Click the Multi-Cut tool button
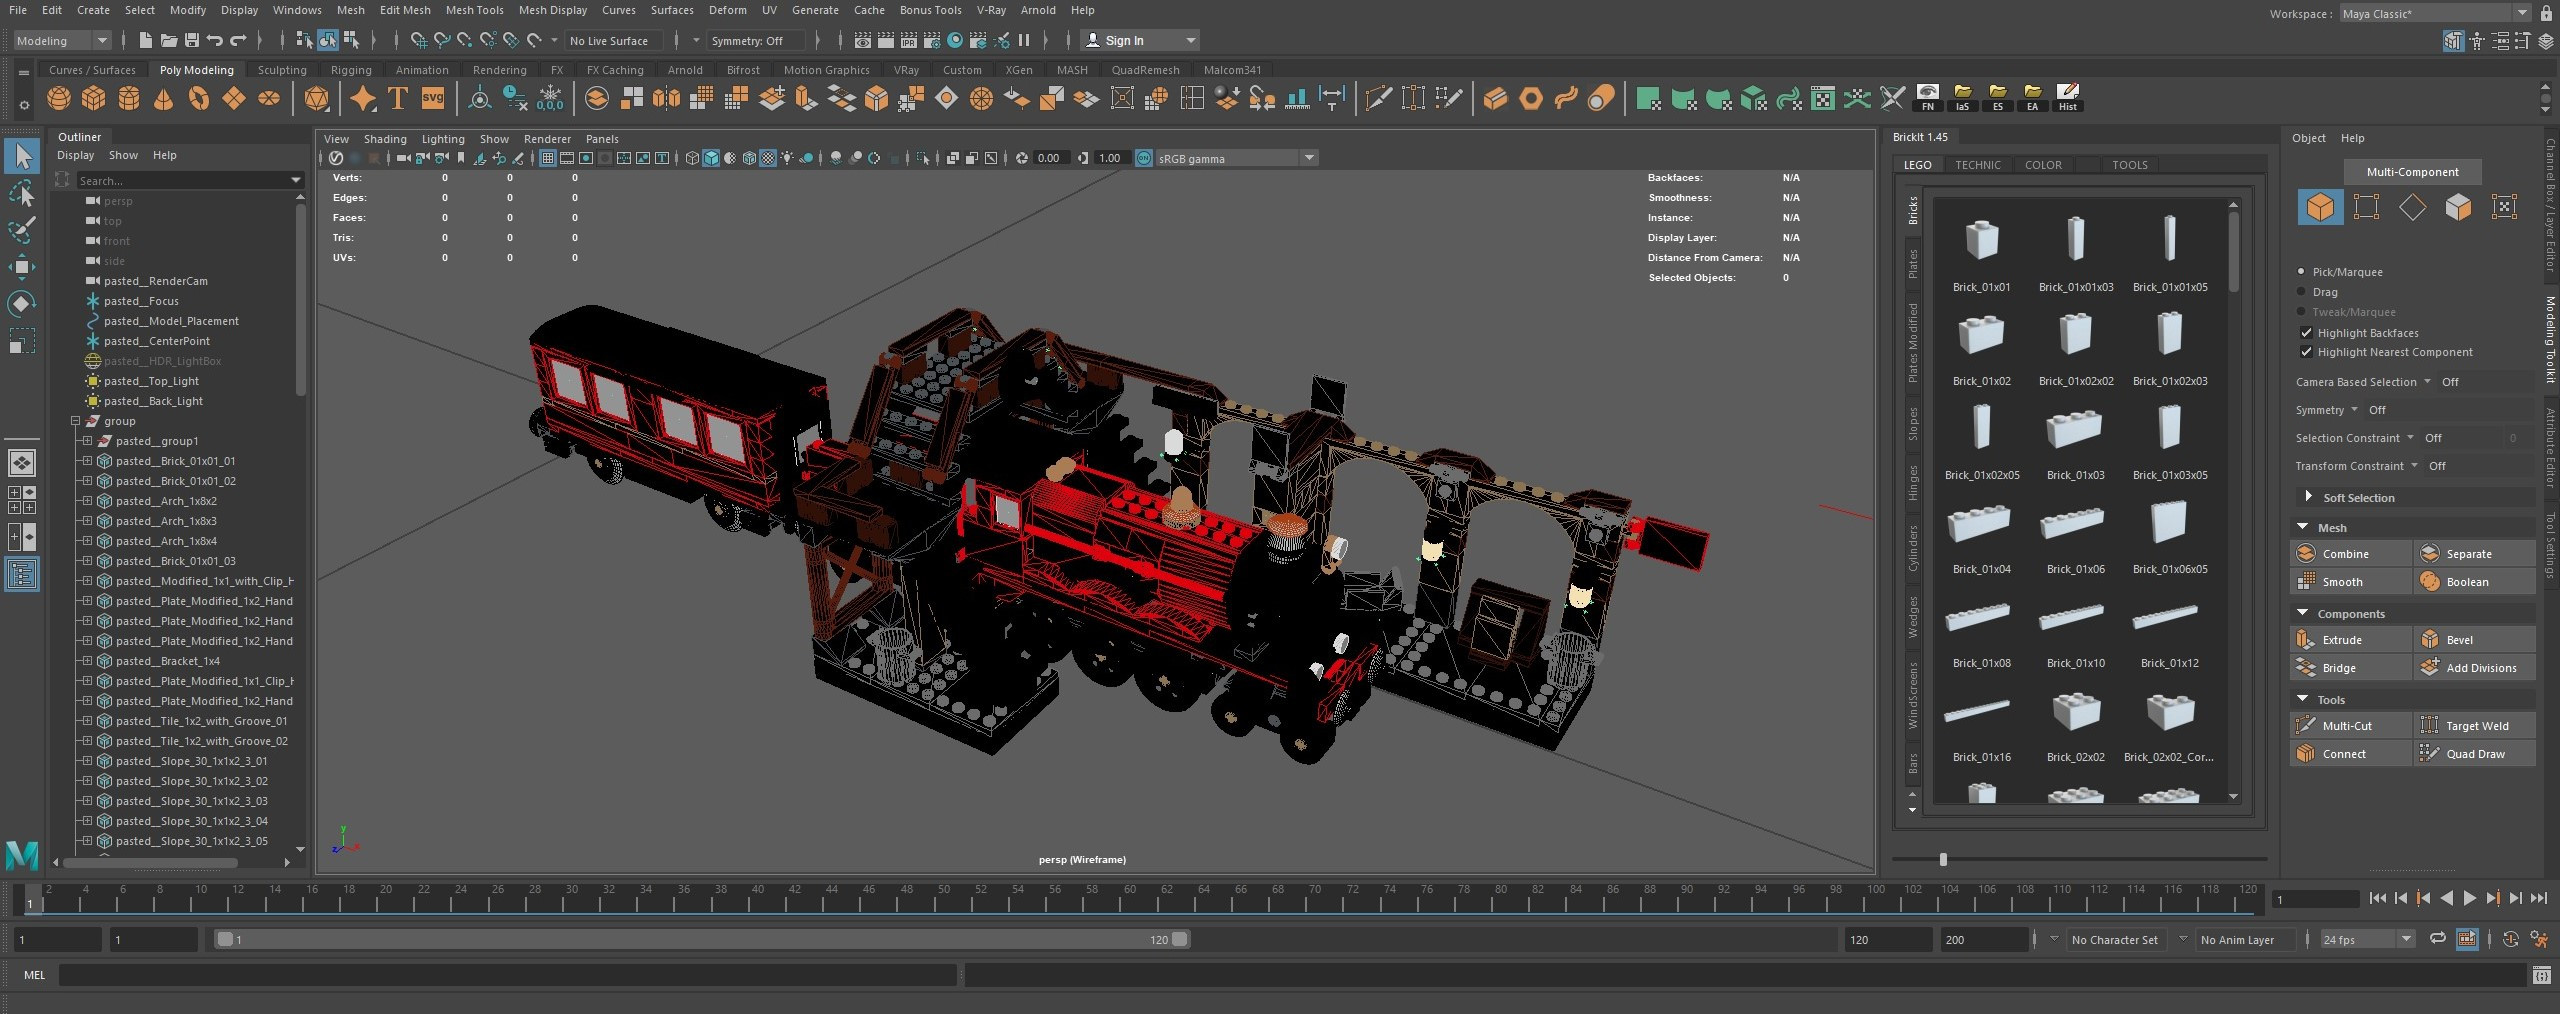 (x=2350, y=726)
